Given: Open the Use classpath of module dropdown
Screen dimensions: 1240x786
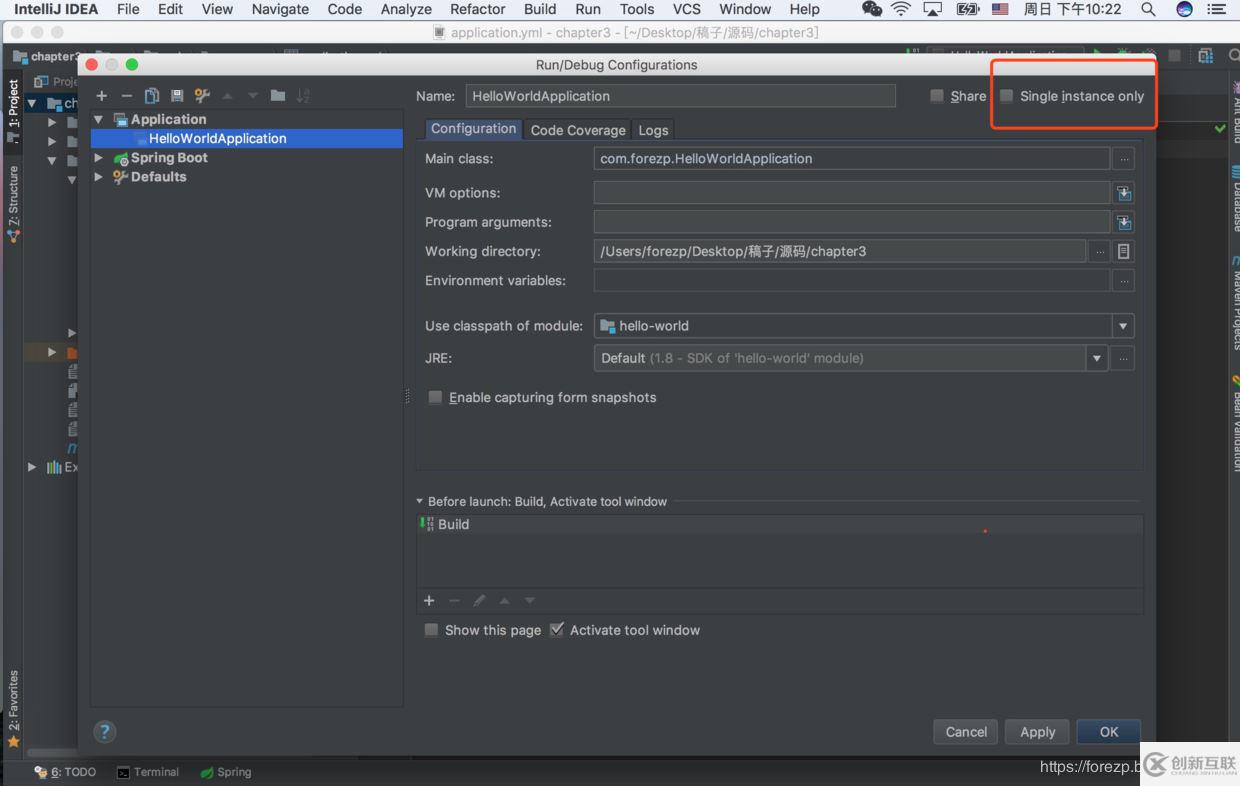Looking at the screenshot, I should [1122, 326].
